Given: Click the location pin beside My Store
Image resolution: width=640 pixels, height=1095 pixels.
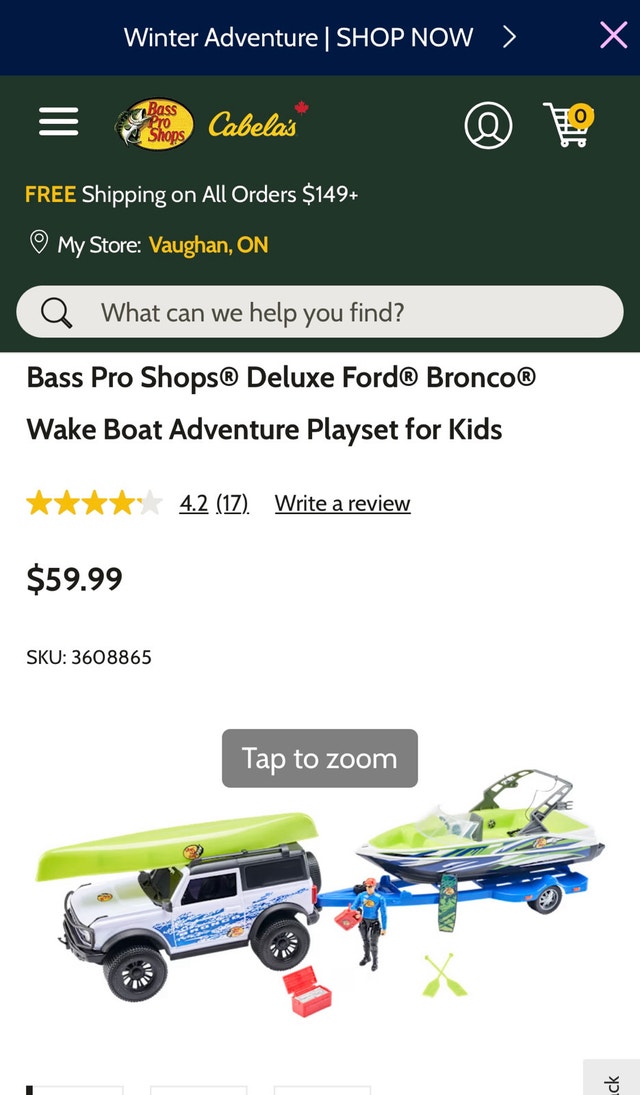Looking at the screenshot, I should [38, 242].
